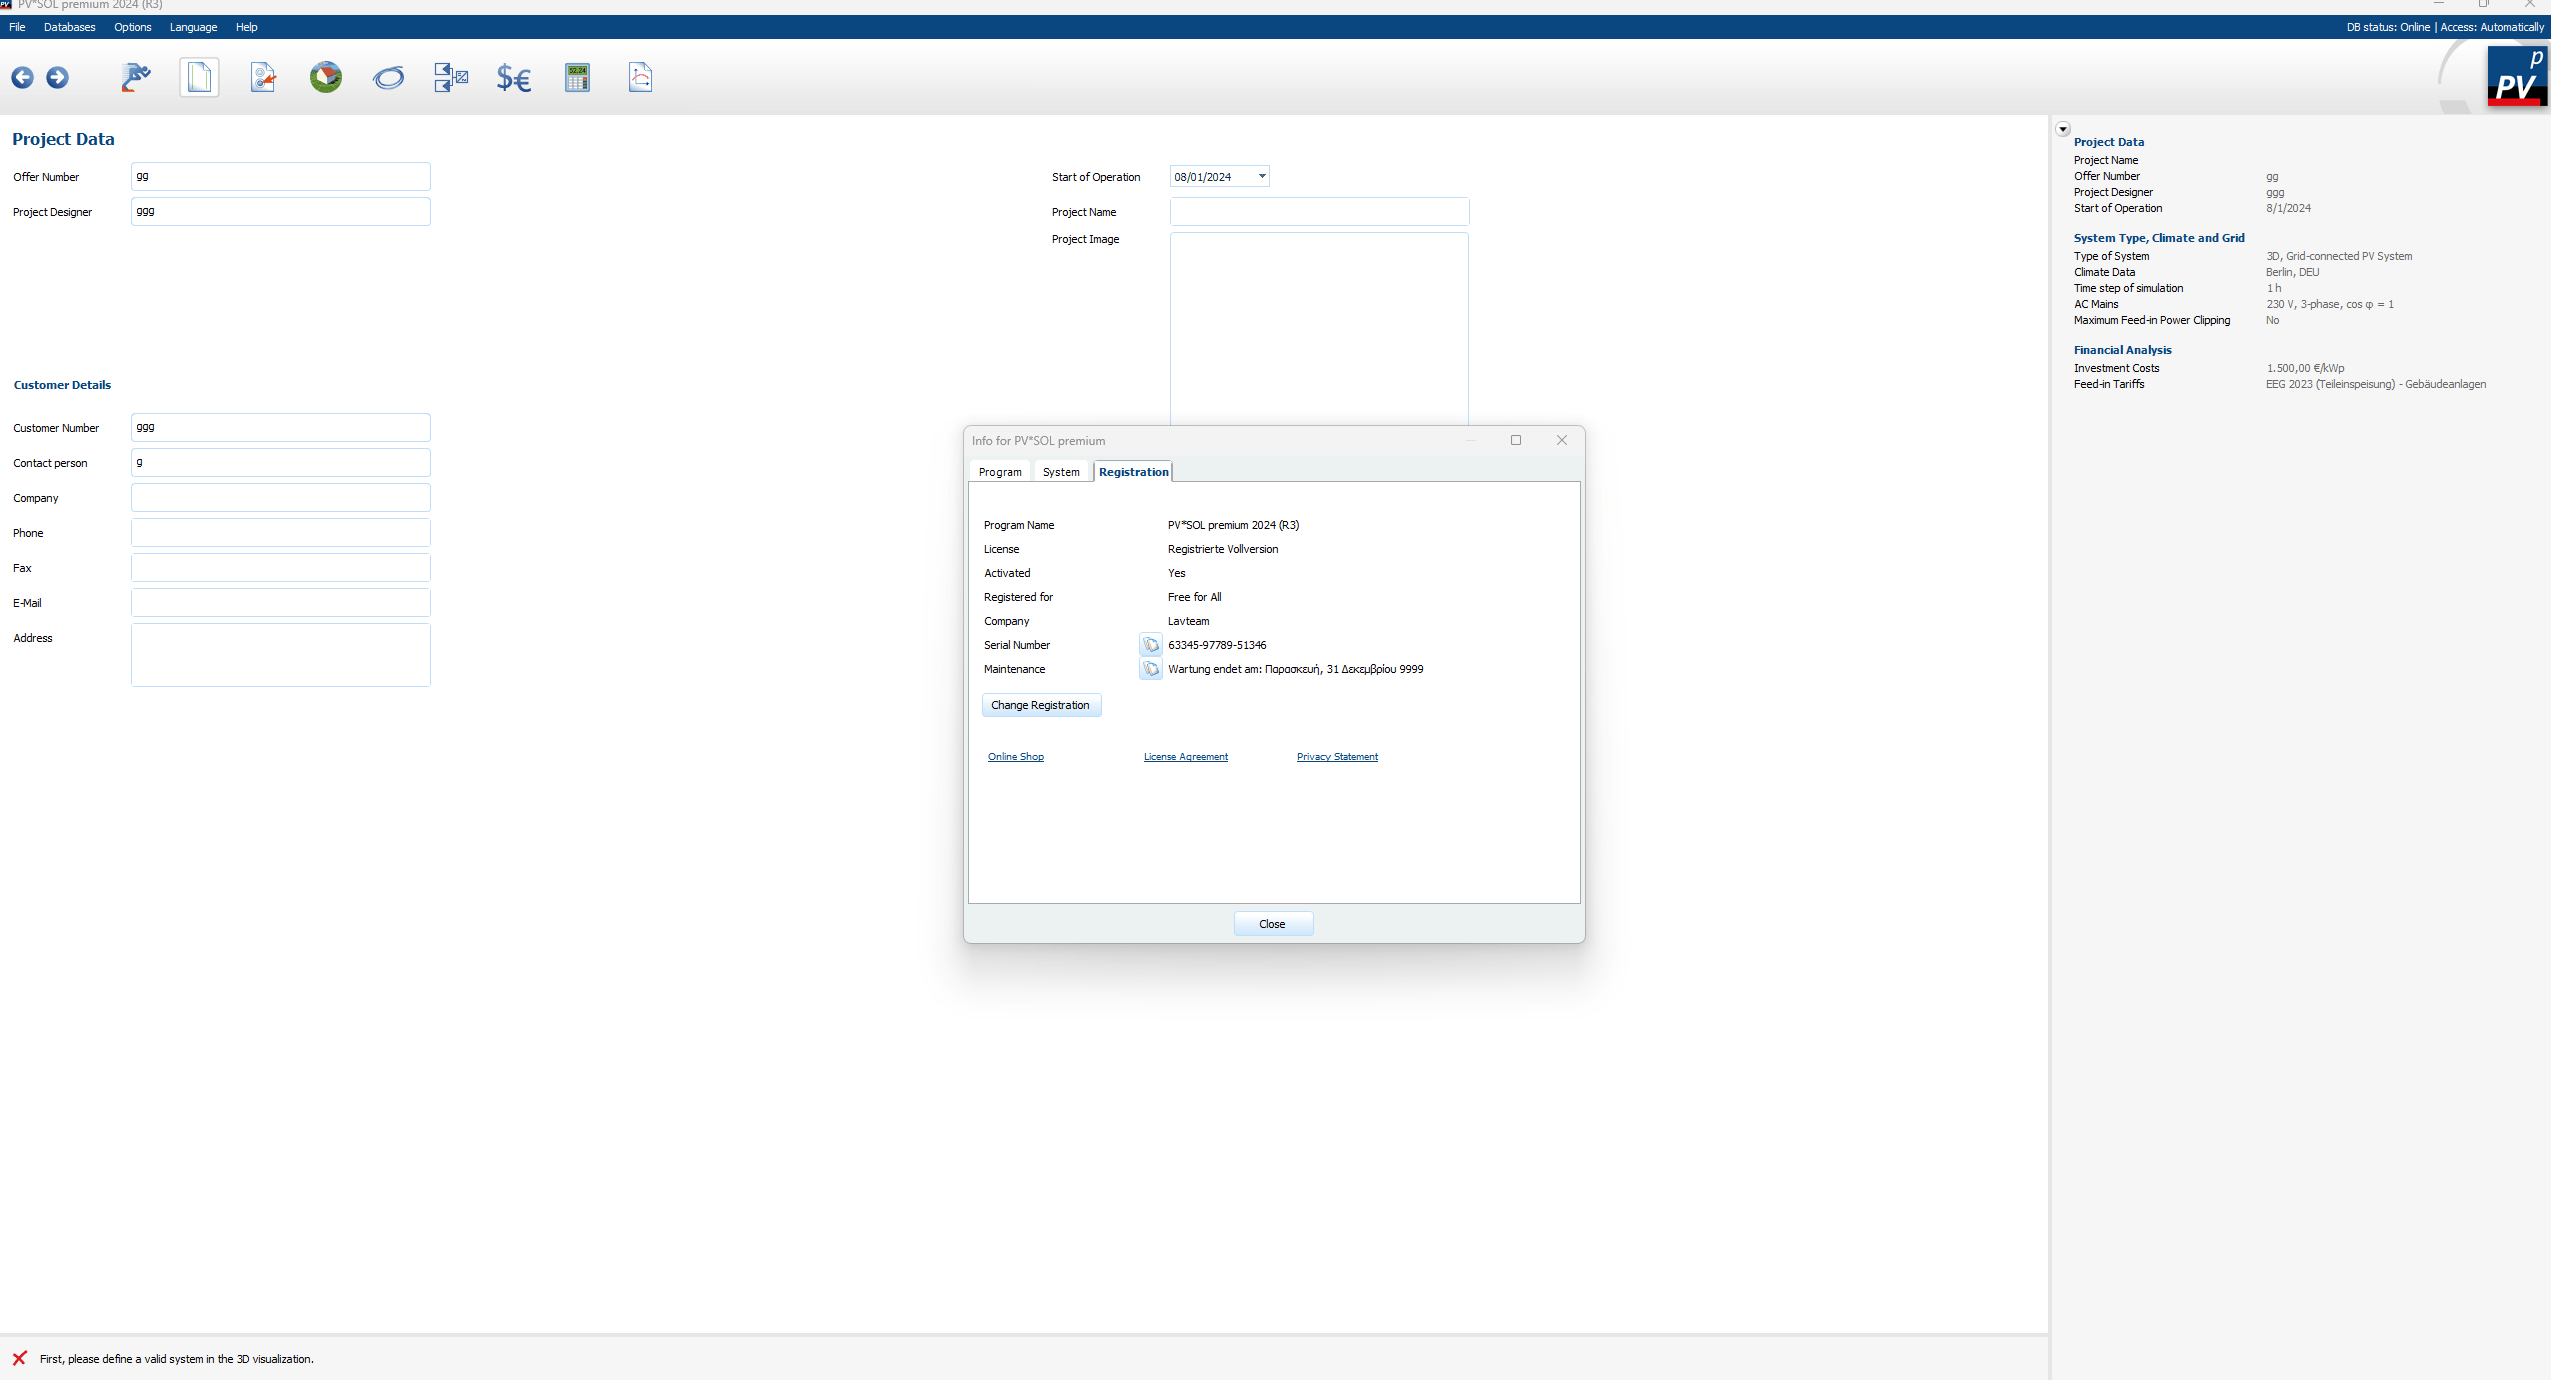Click the Project Name input field
The height and width of the screenshot is (1380, 2551).
point(1321,211)
